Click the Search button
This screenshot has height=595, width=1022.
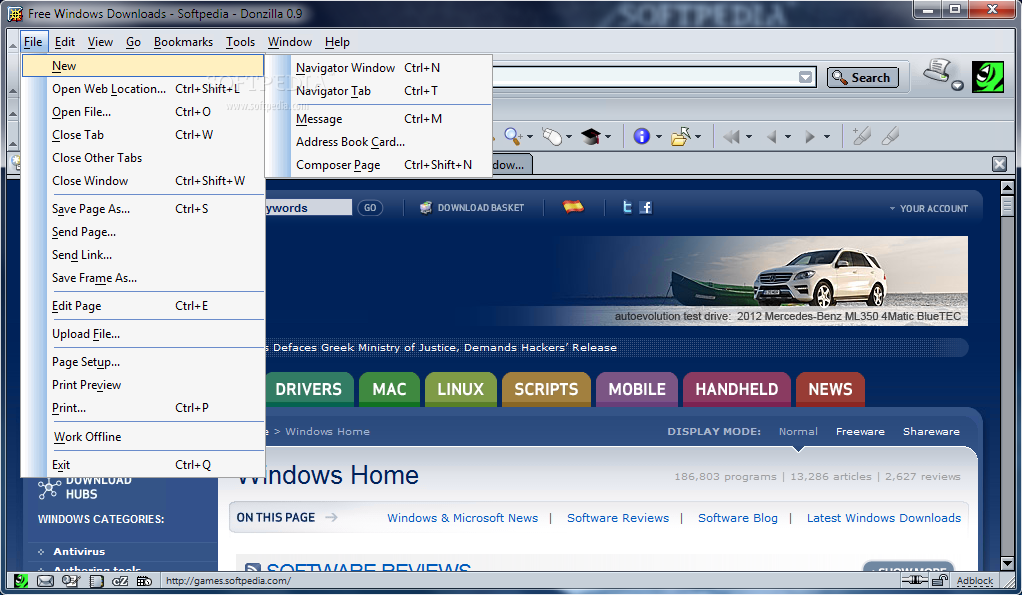coord(862,77)
